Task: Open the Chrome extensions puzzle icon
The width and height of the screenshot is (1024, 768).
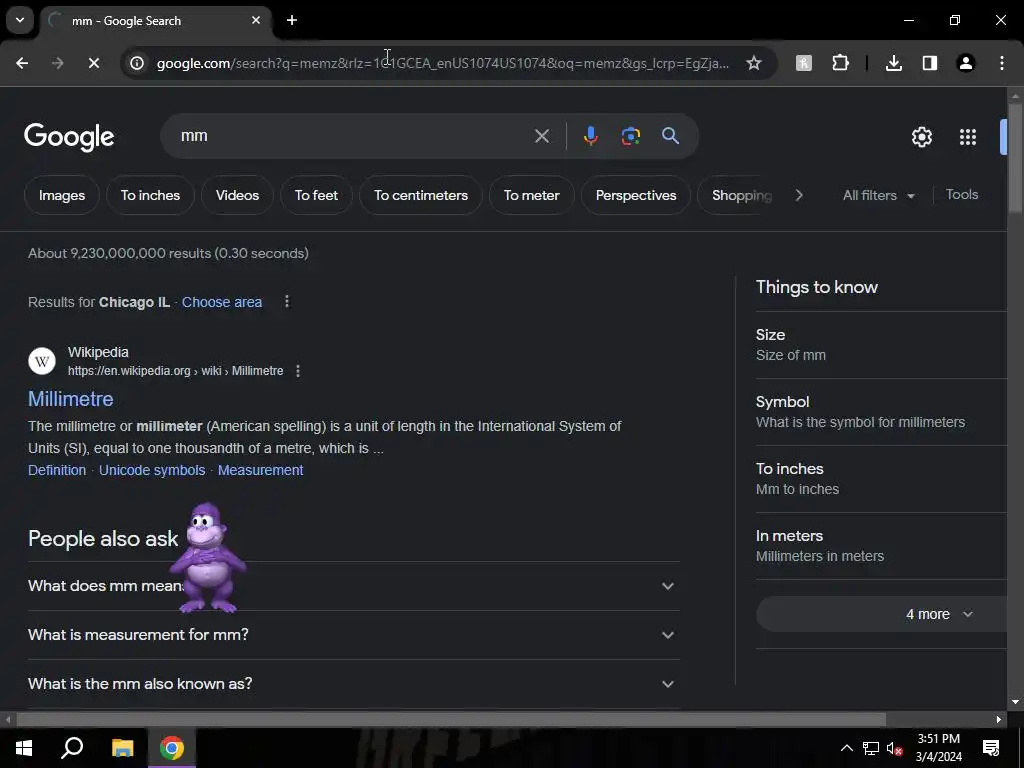Action: click(x=840, y=63)
